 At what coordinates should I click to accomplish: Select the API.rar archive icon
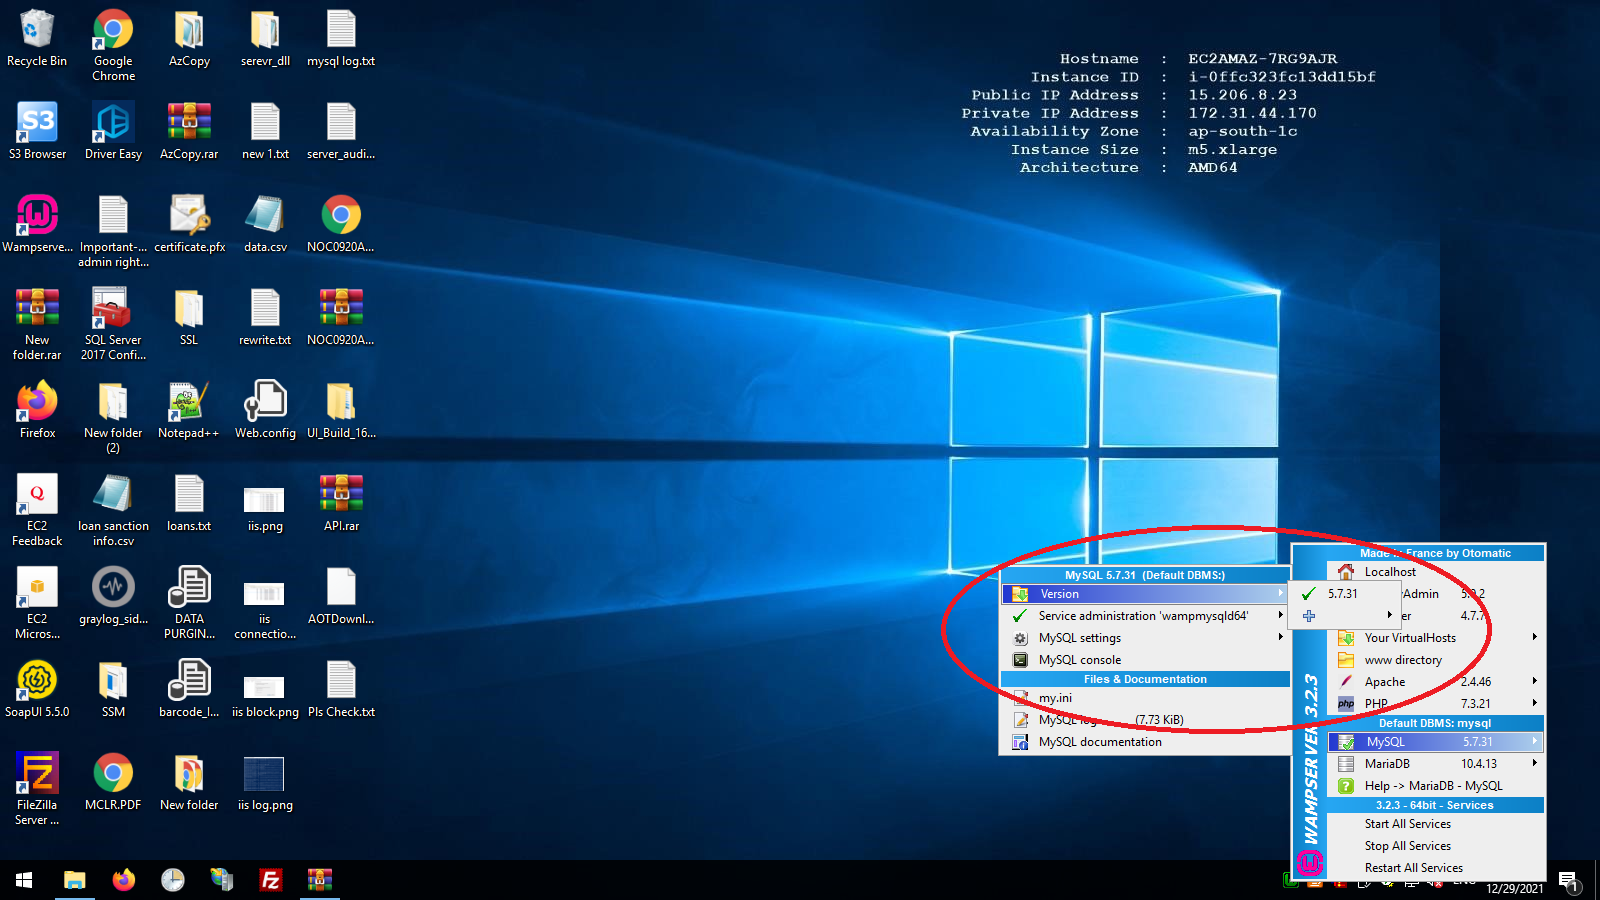(x=341, y=504)
